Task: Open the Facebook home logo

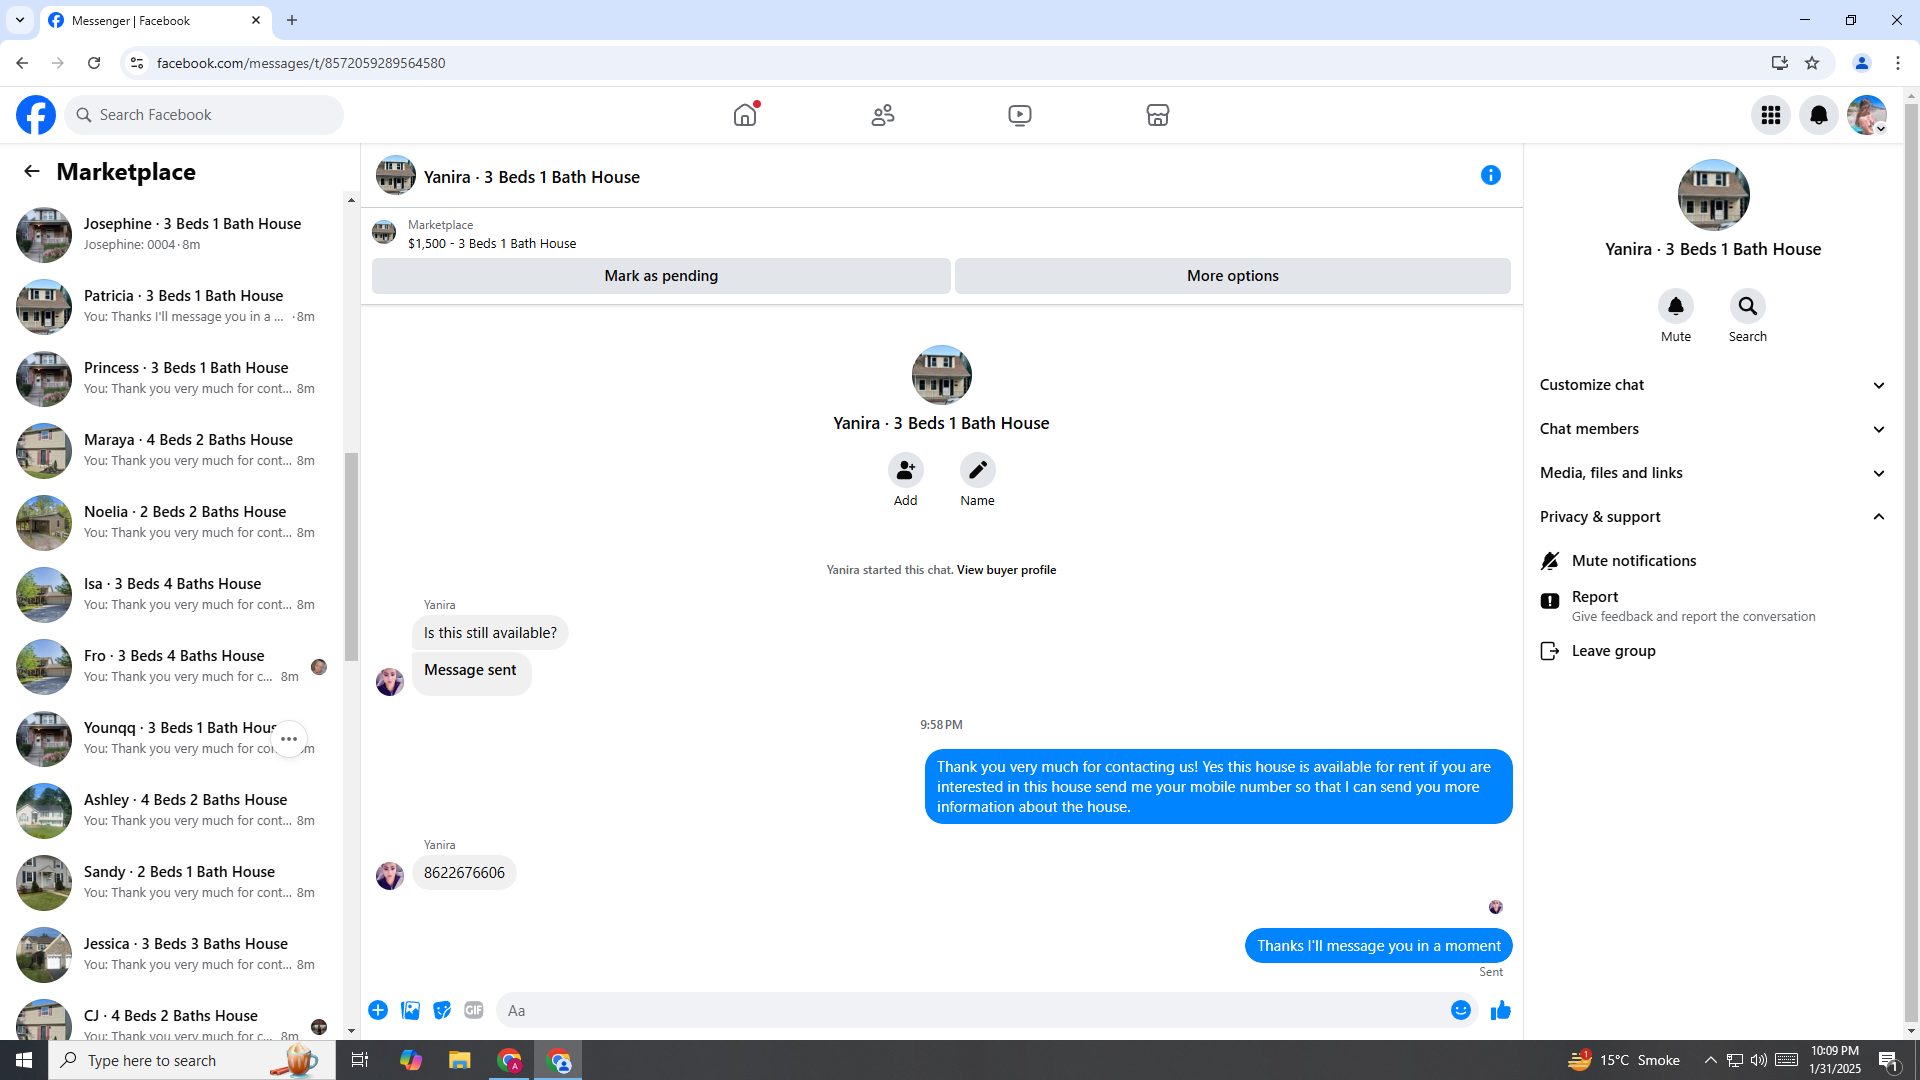Action: pos(36,115)
